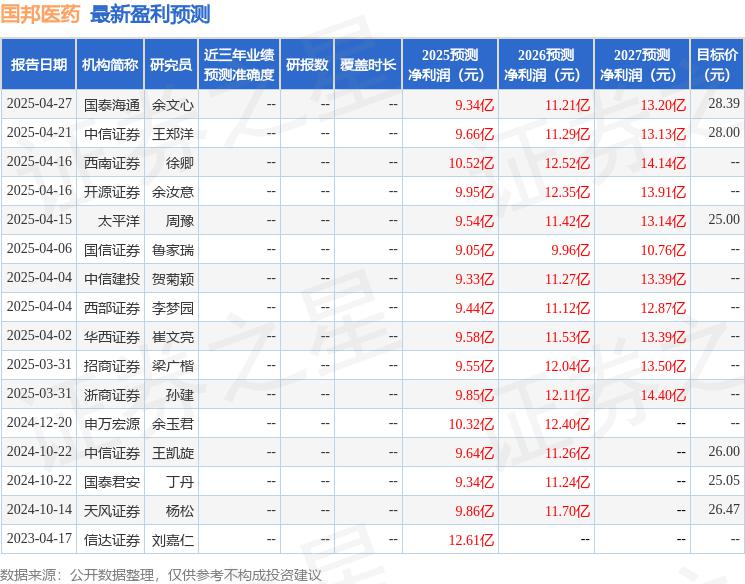
Task: Click institution 招商证券
Action: pos(112,365)
